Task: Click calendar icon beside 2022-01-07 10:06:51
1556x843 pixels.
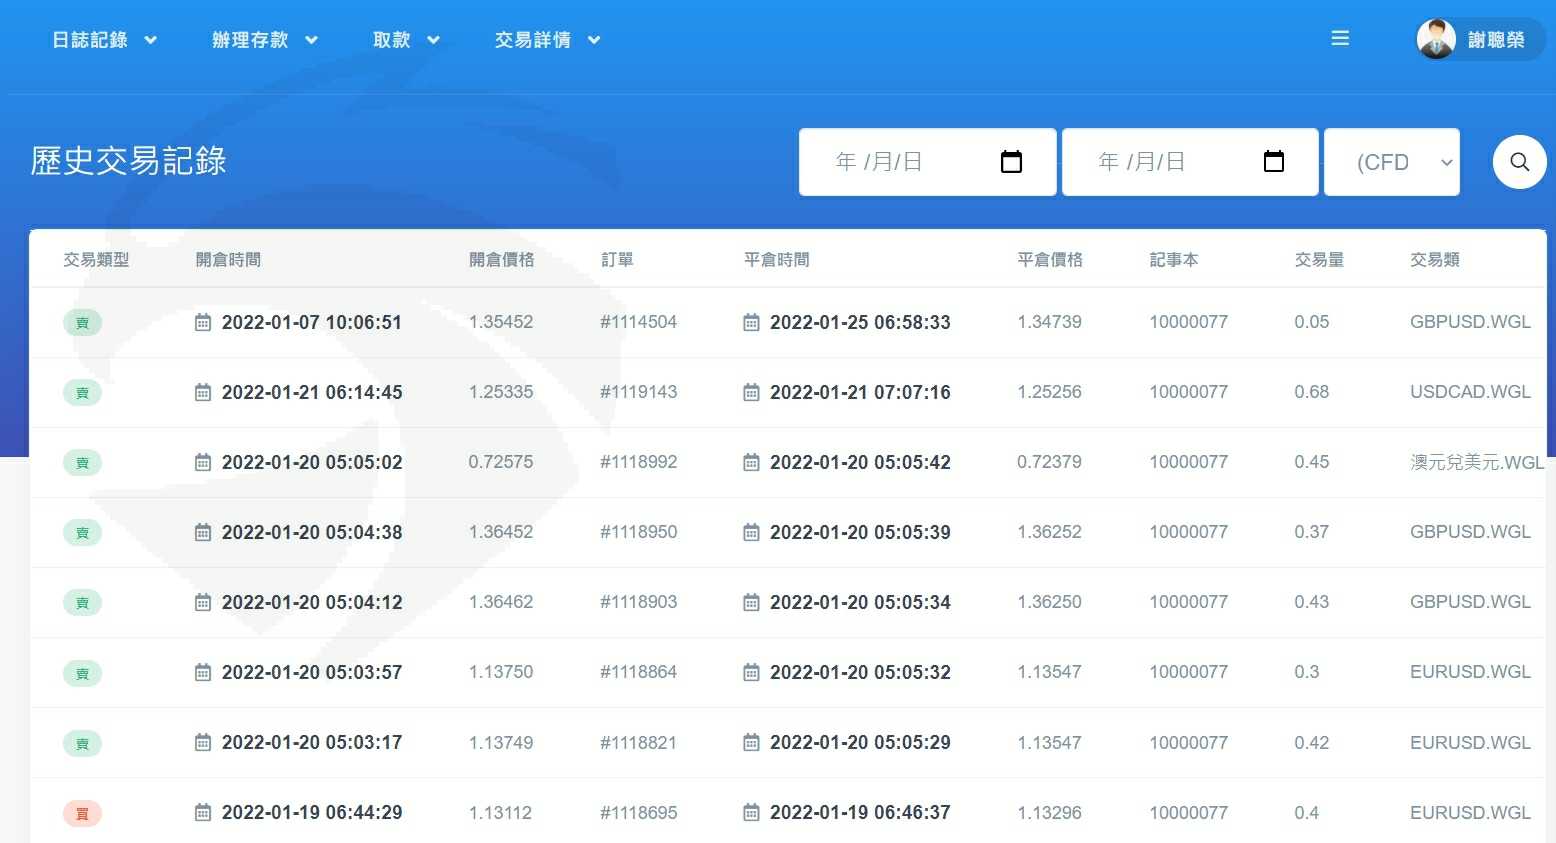Action: click(203, 323)
